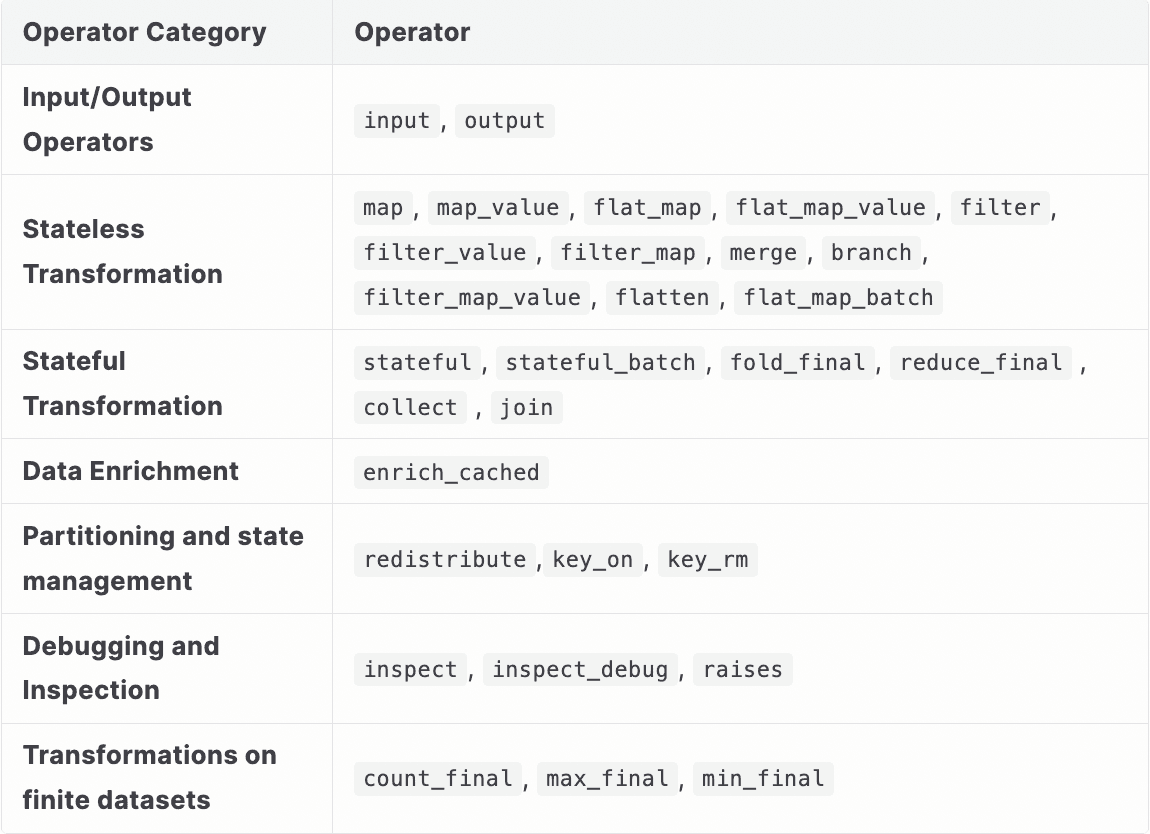Click the branch operator tag
This screenshot has width=1150, height=834.
[871, 253]
